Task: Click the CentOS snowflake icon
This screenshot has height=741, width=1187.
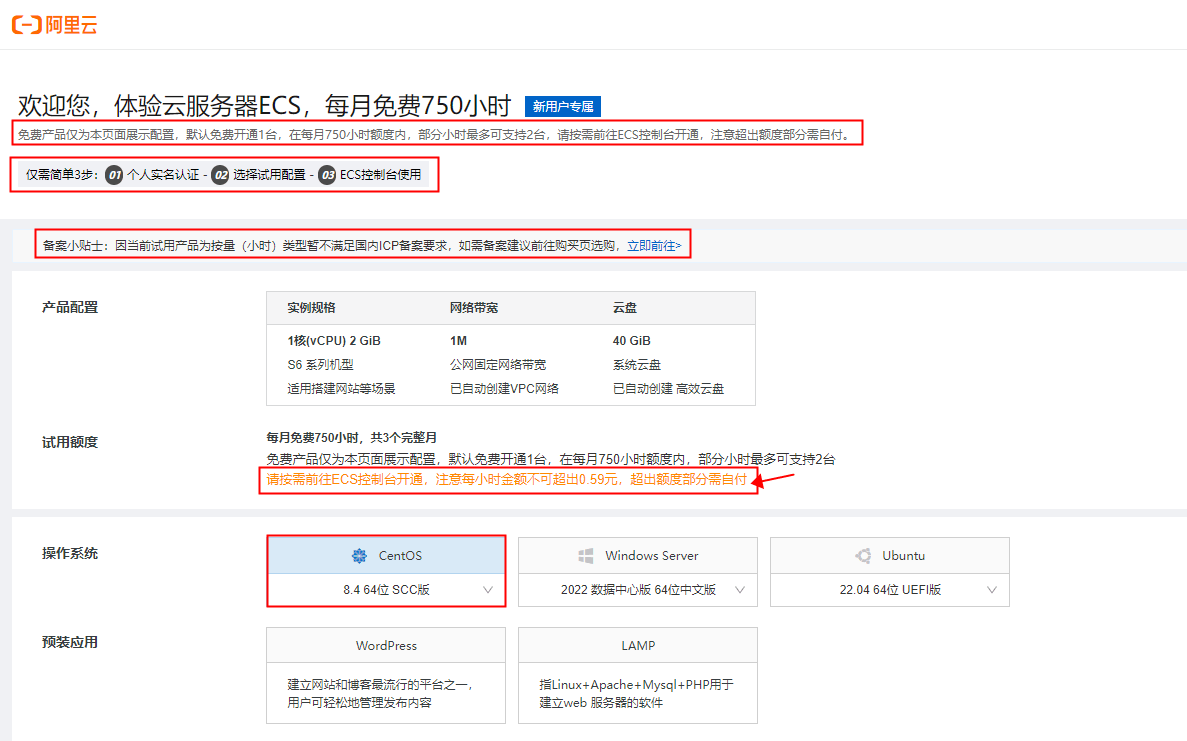Action: point(359,556)
